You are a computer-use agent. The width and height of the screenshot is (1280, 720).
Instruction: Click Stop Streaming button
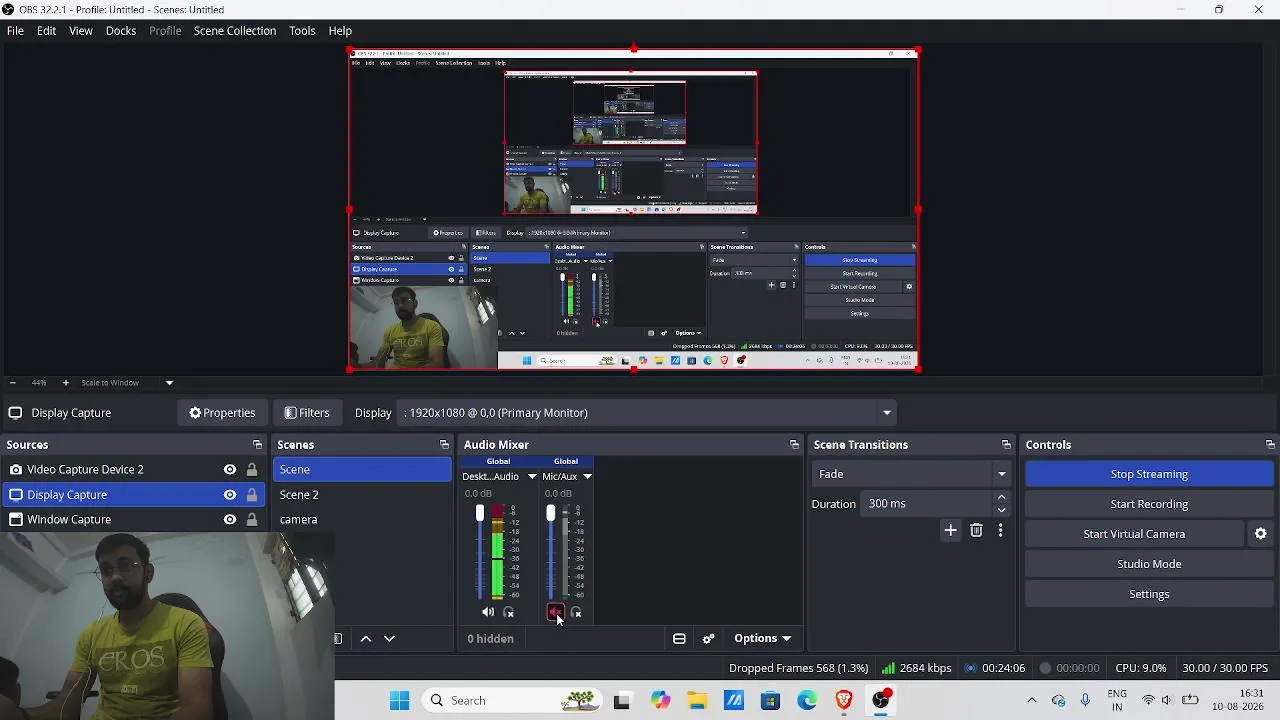1149,474
